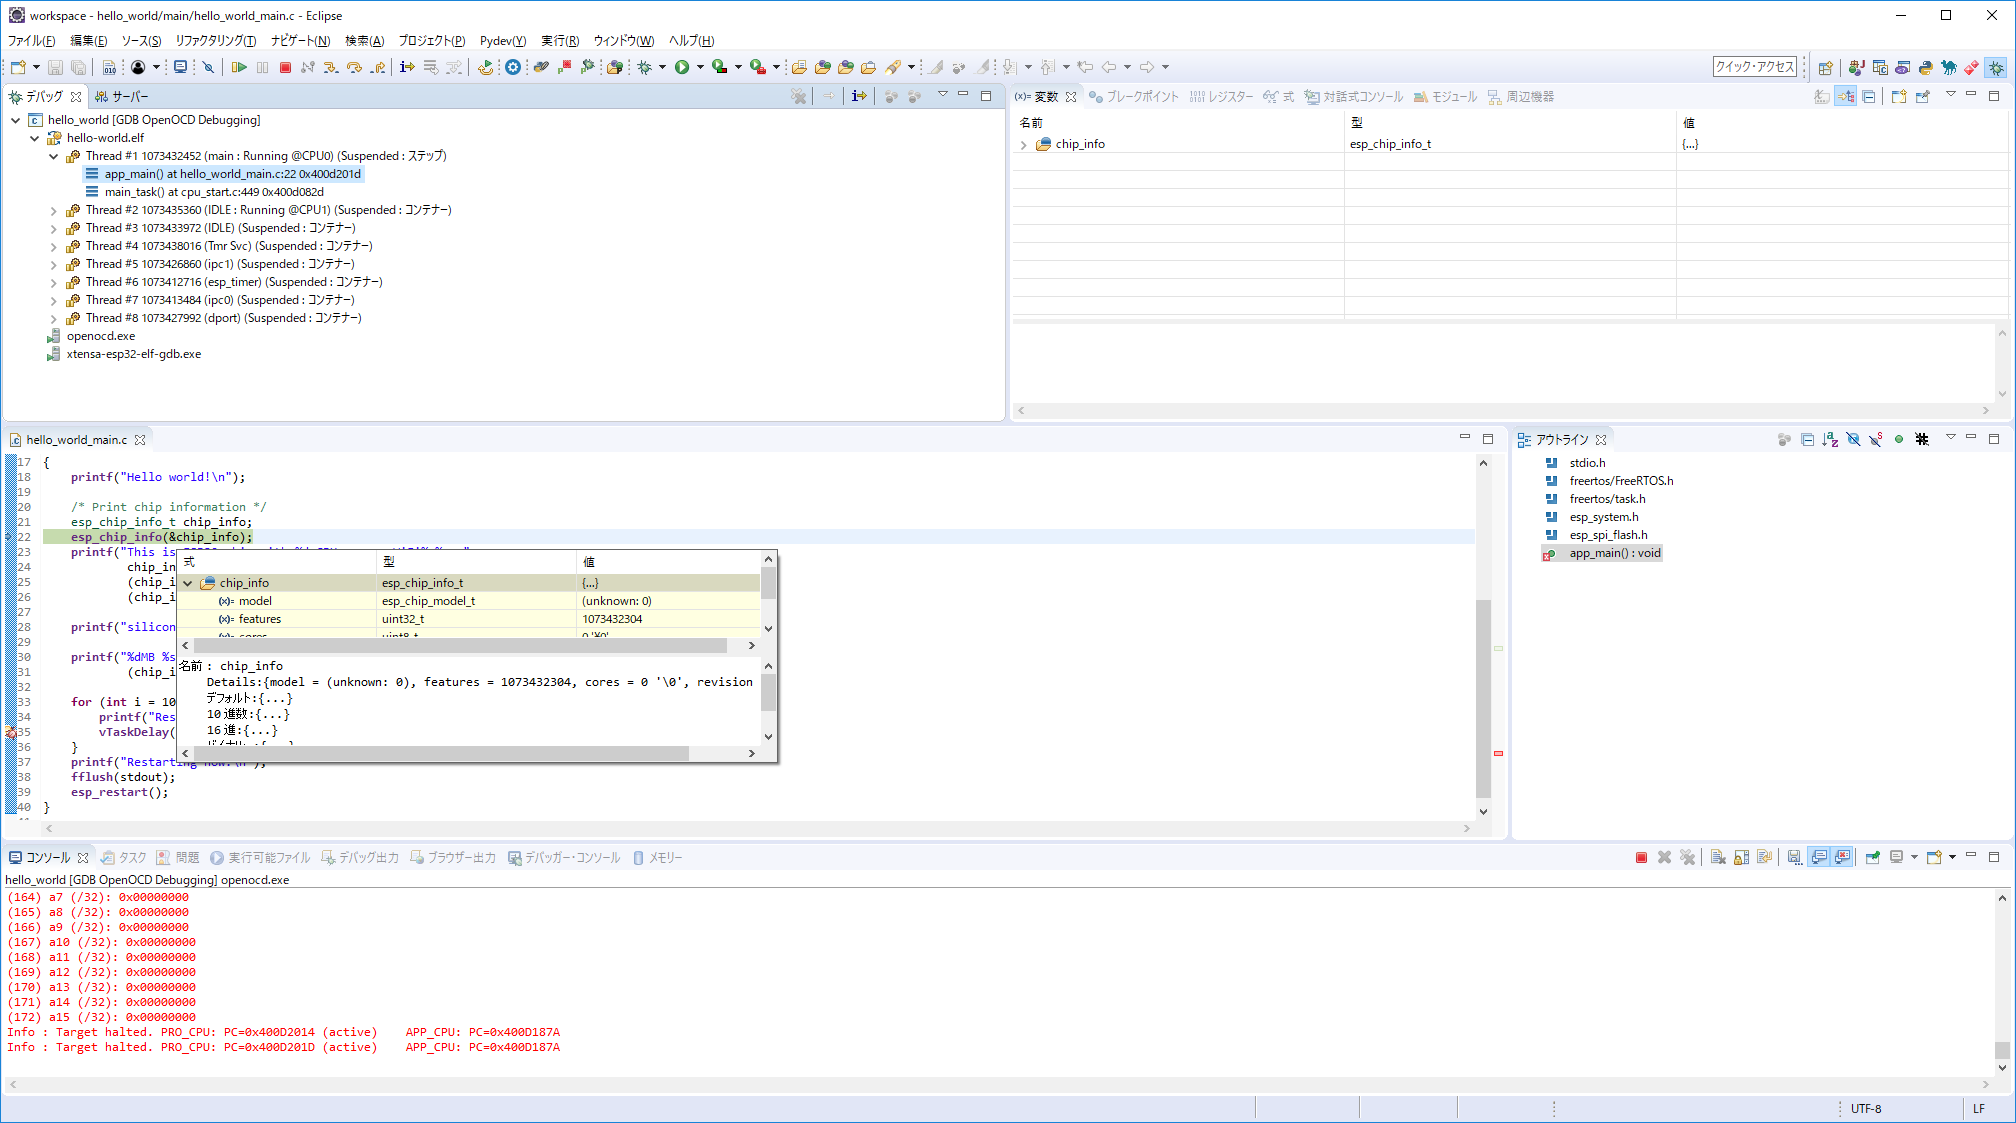Collapse Thread #1 main node
Screen dimensions: 2016x1123
coord(54,156)
